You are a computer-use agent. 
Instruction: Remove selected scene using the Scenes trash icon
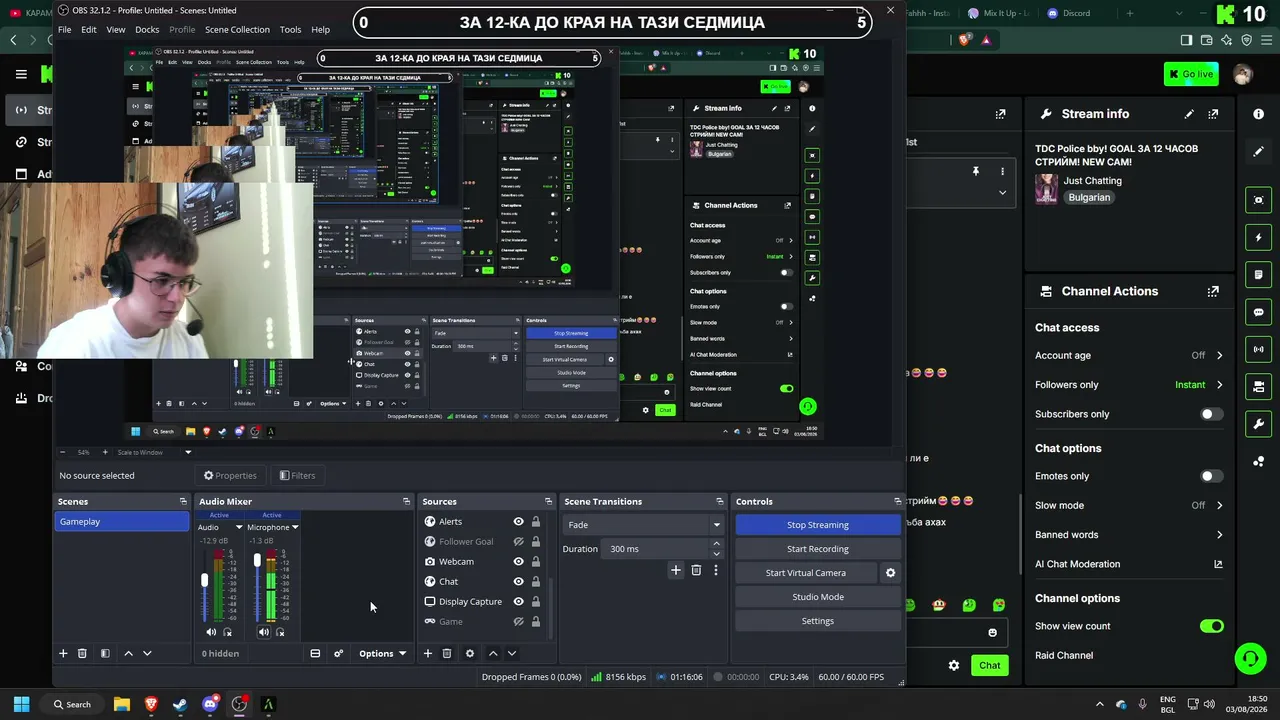82,653
